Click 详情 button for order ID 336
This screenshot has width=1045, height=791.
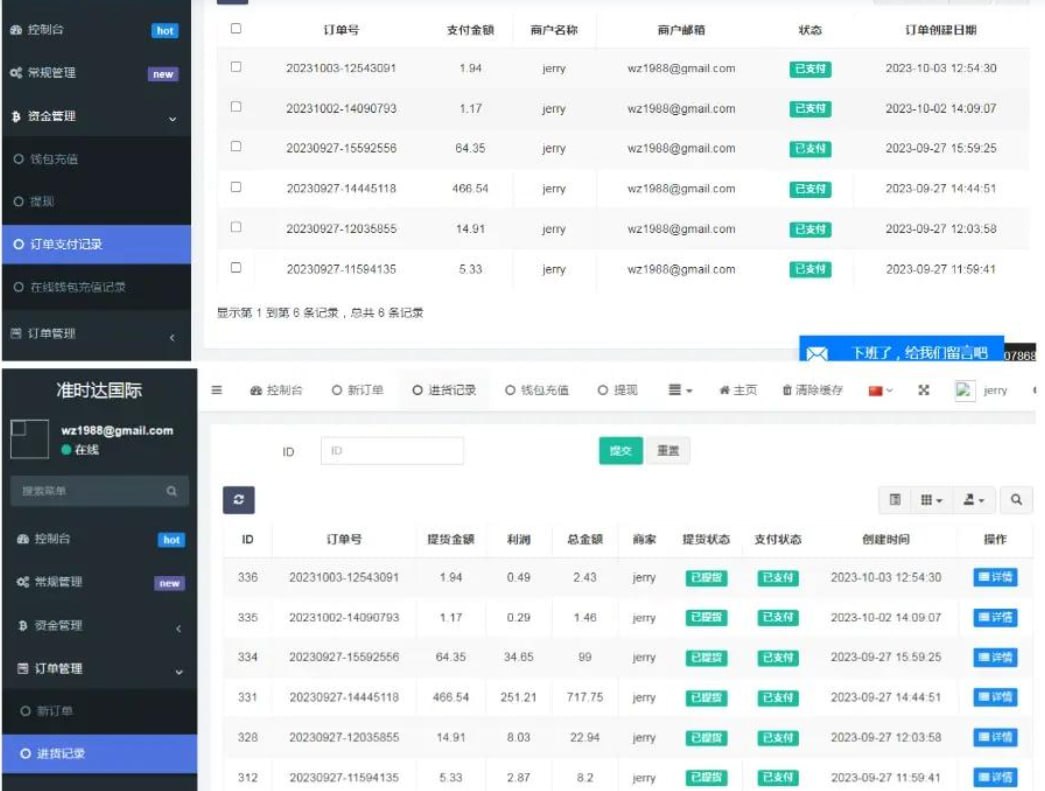pos(995,577)
